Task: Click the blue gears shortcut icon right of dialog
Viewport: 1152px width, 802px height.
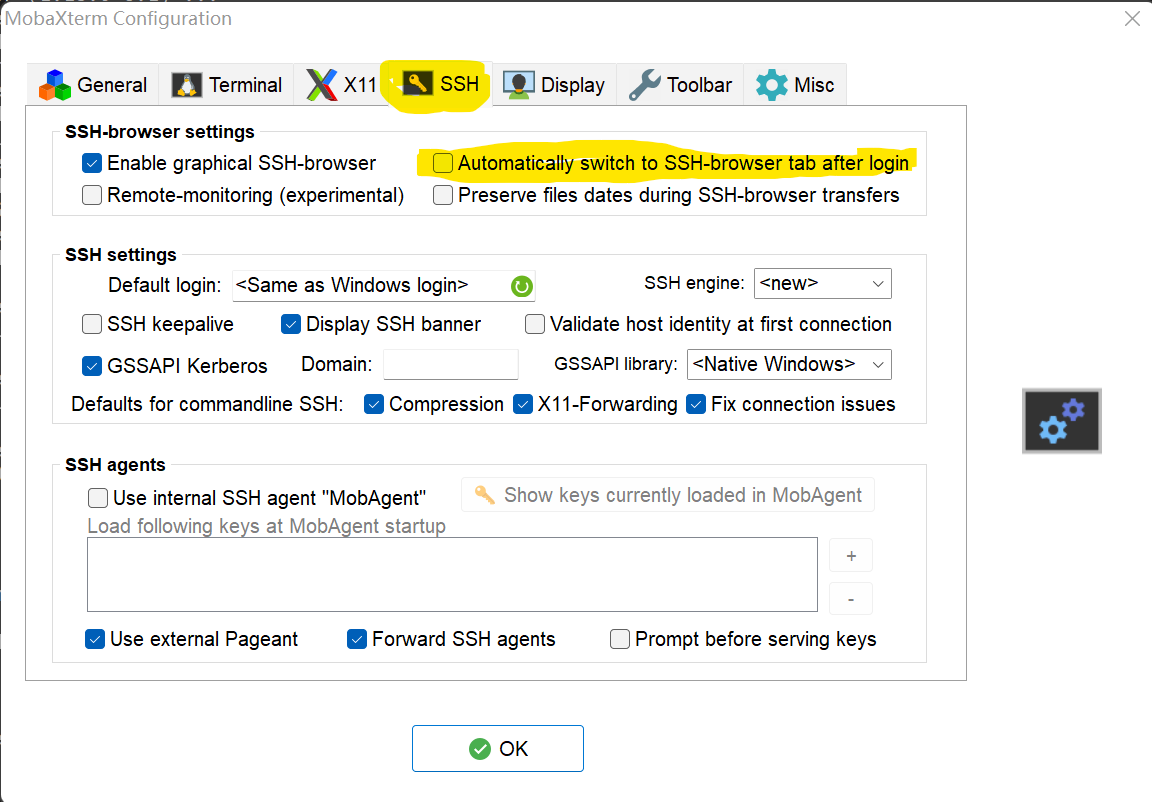Action: [1061, 420]
